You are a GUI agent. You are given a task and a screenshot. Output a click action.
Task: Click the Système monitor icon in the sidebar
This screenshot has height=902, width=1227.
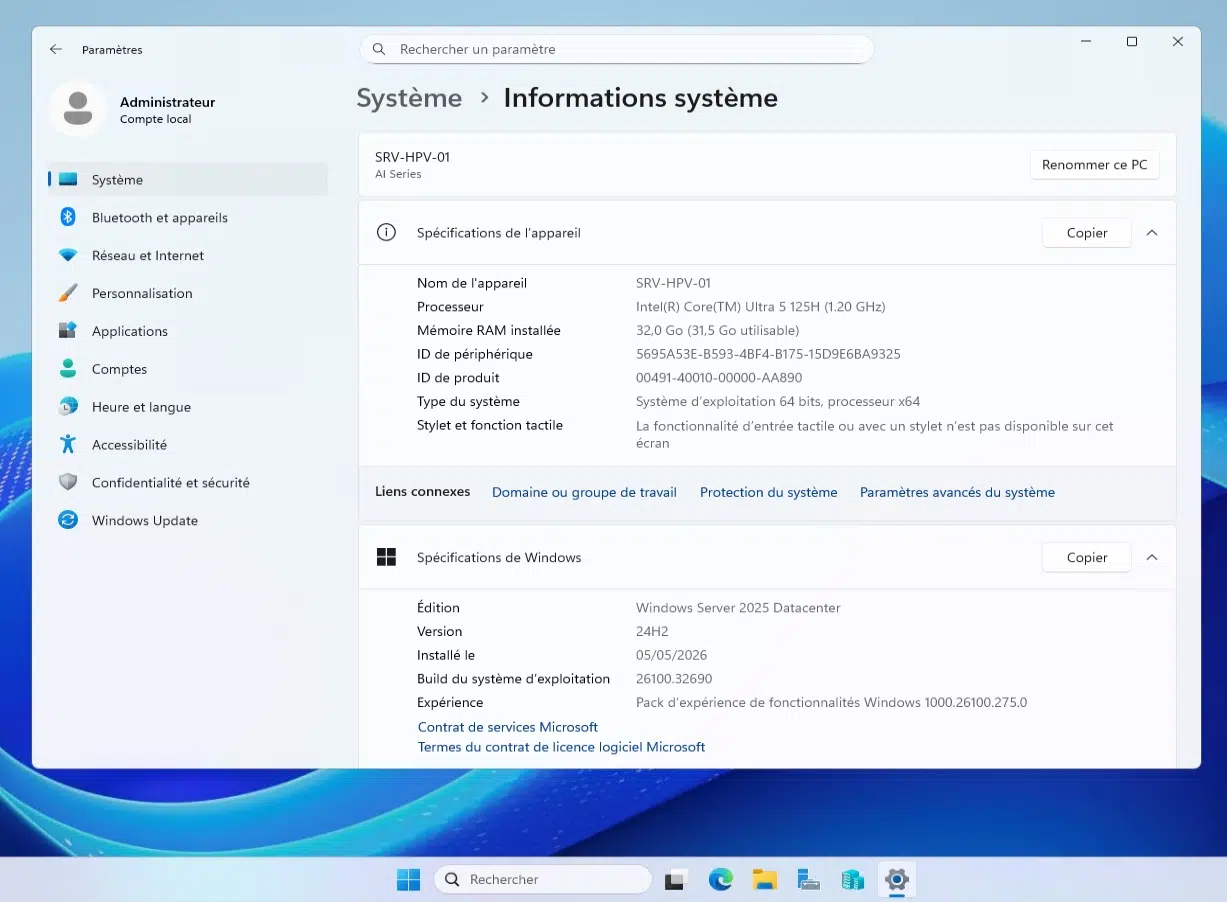point(68,180)
